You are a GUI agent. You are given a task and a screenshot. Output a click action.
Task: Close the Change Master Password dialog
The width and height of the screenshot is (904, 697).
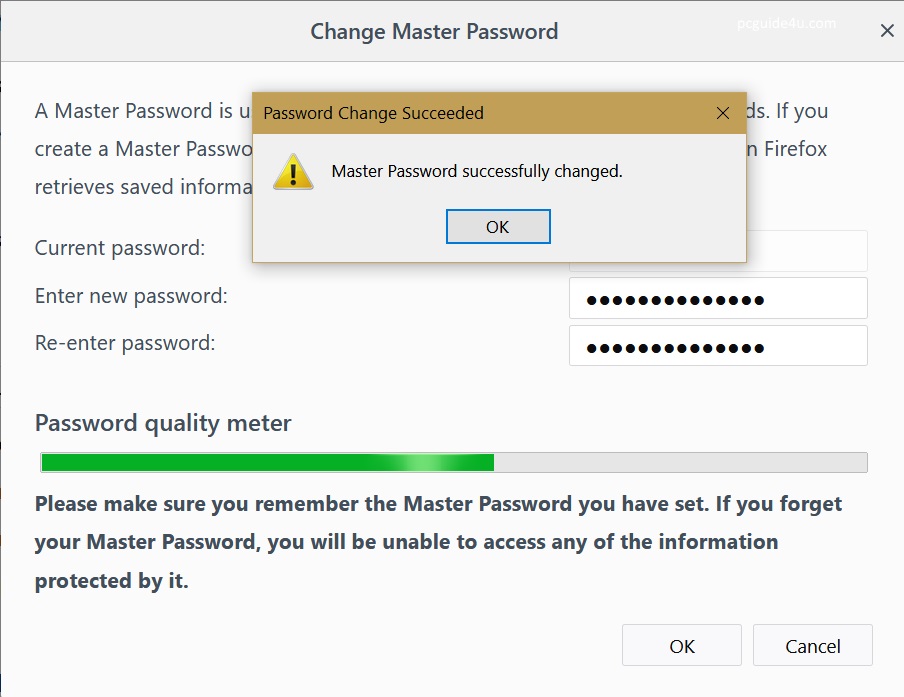pos(886,31)
